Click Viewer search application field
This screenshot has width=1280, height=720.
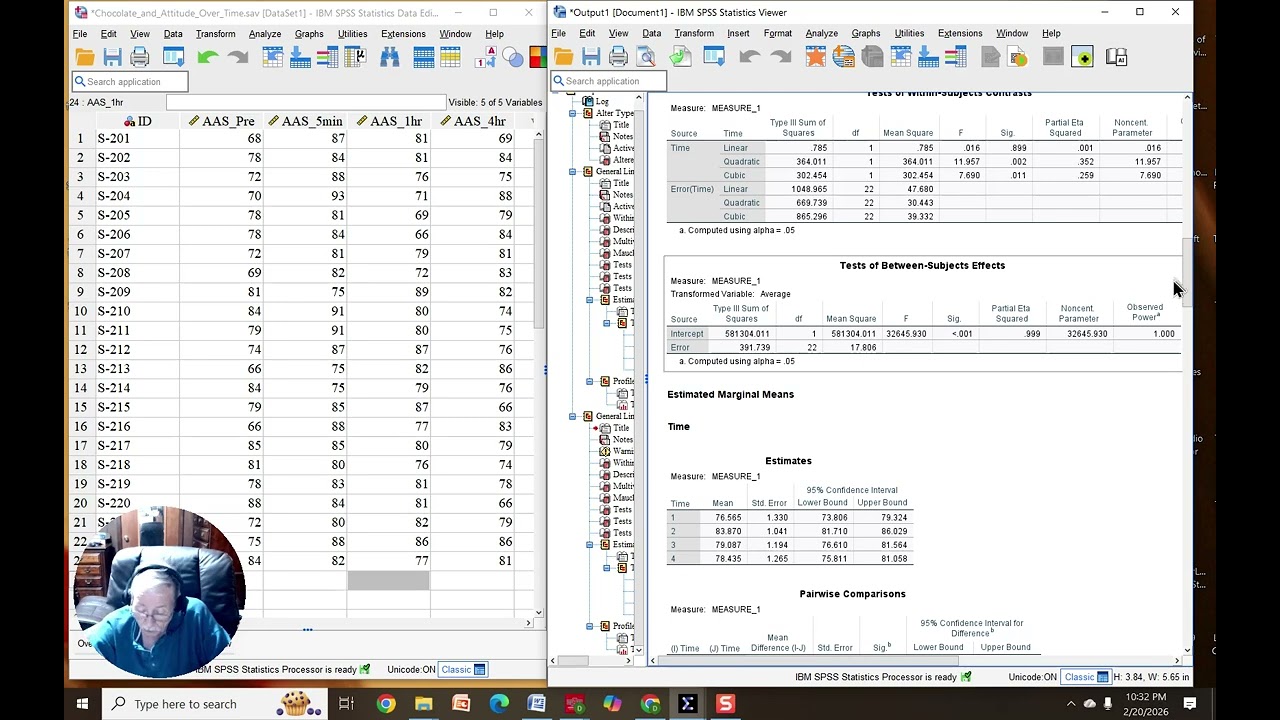(609, 81)
